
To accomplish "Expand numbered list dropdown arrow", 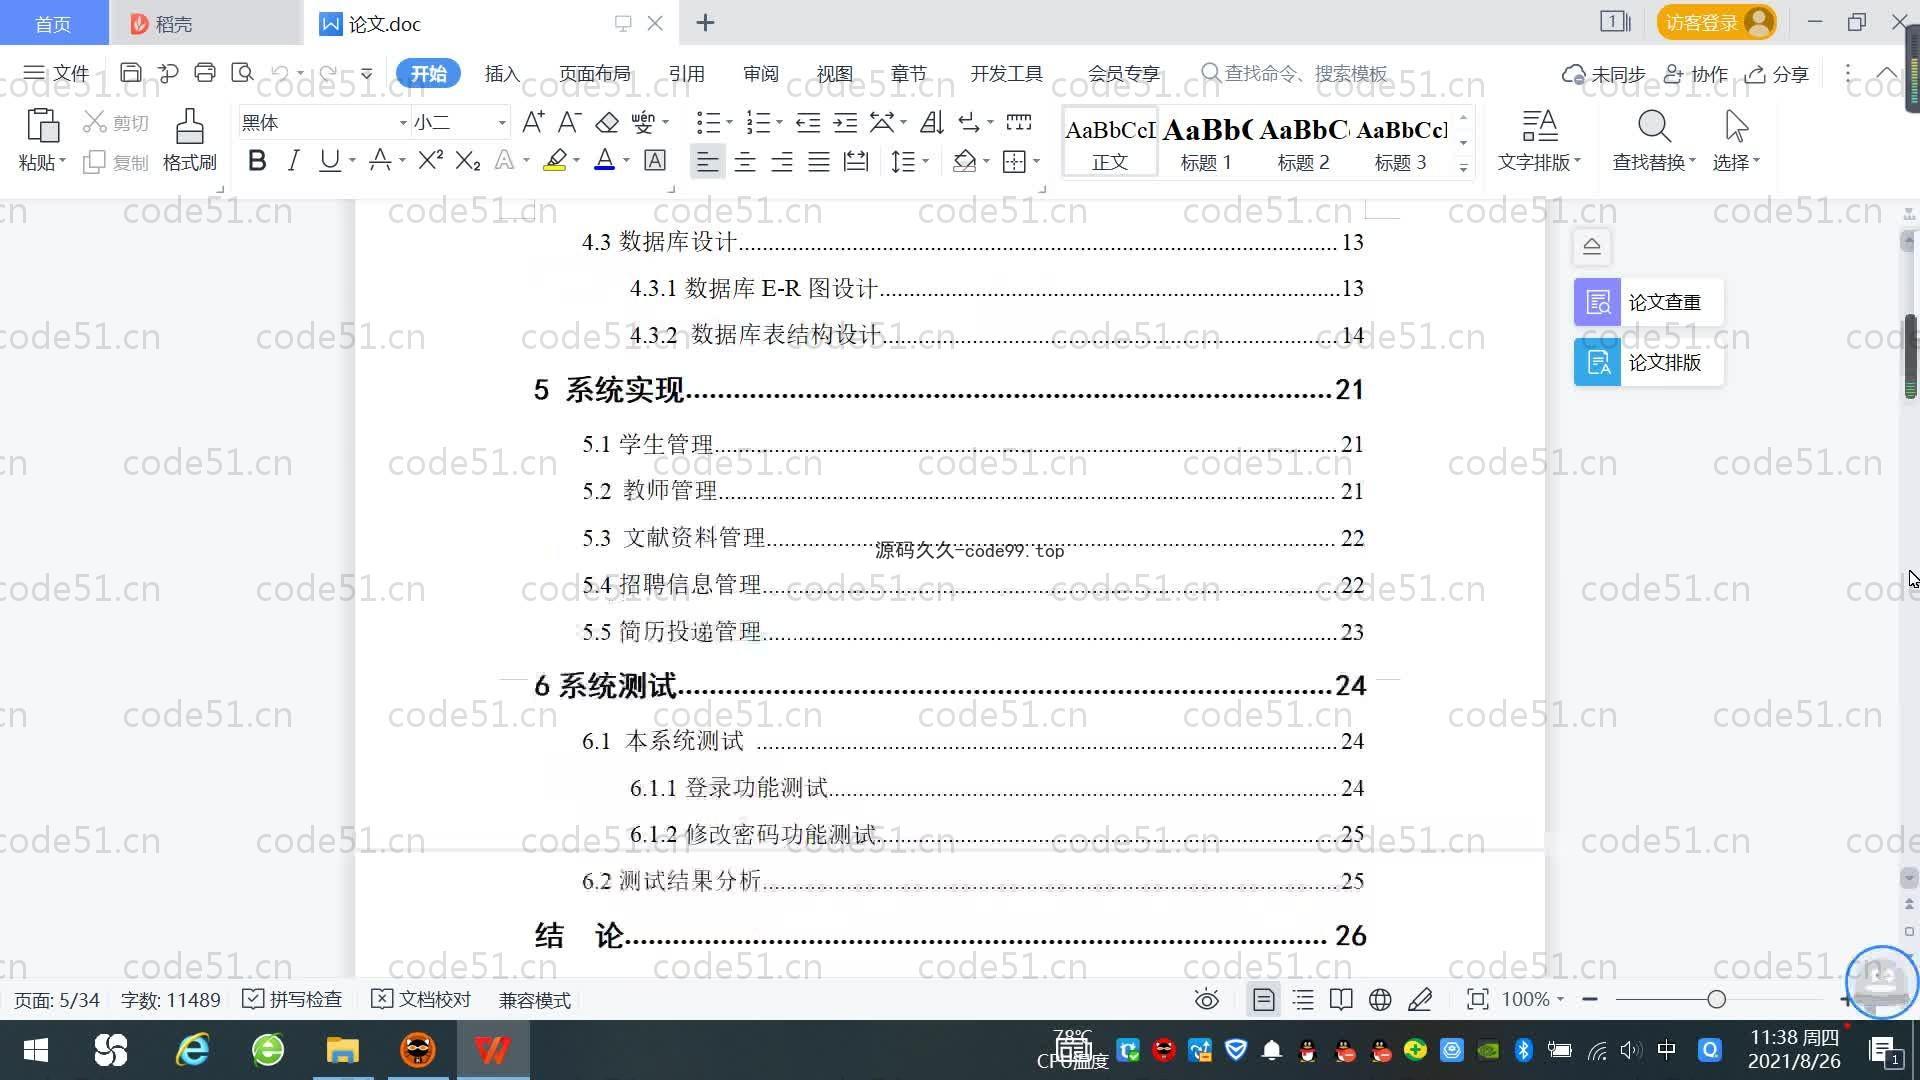I will point(779,123).
